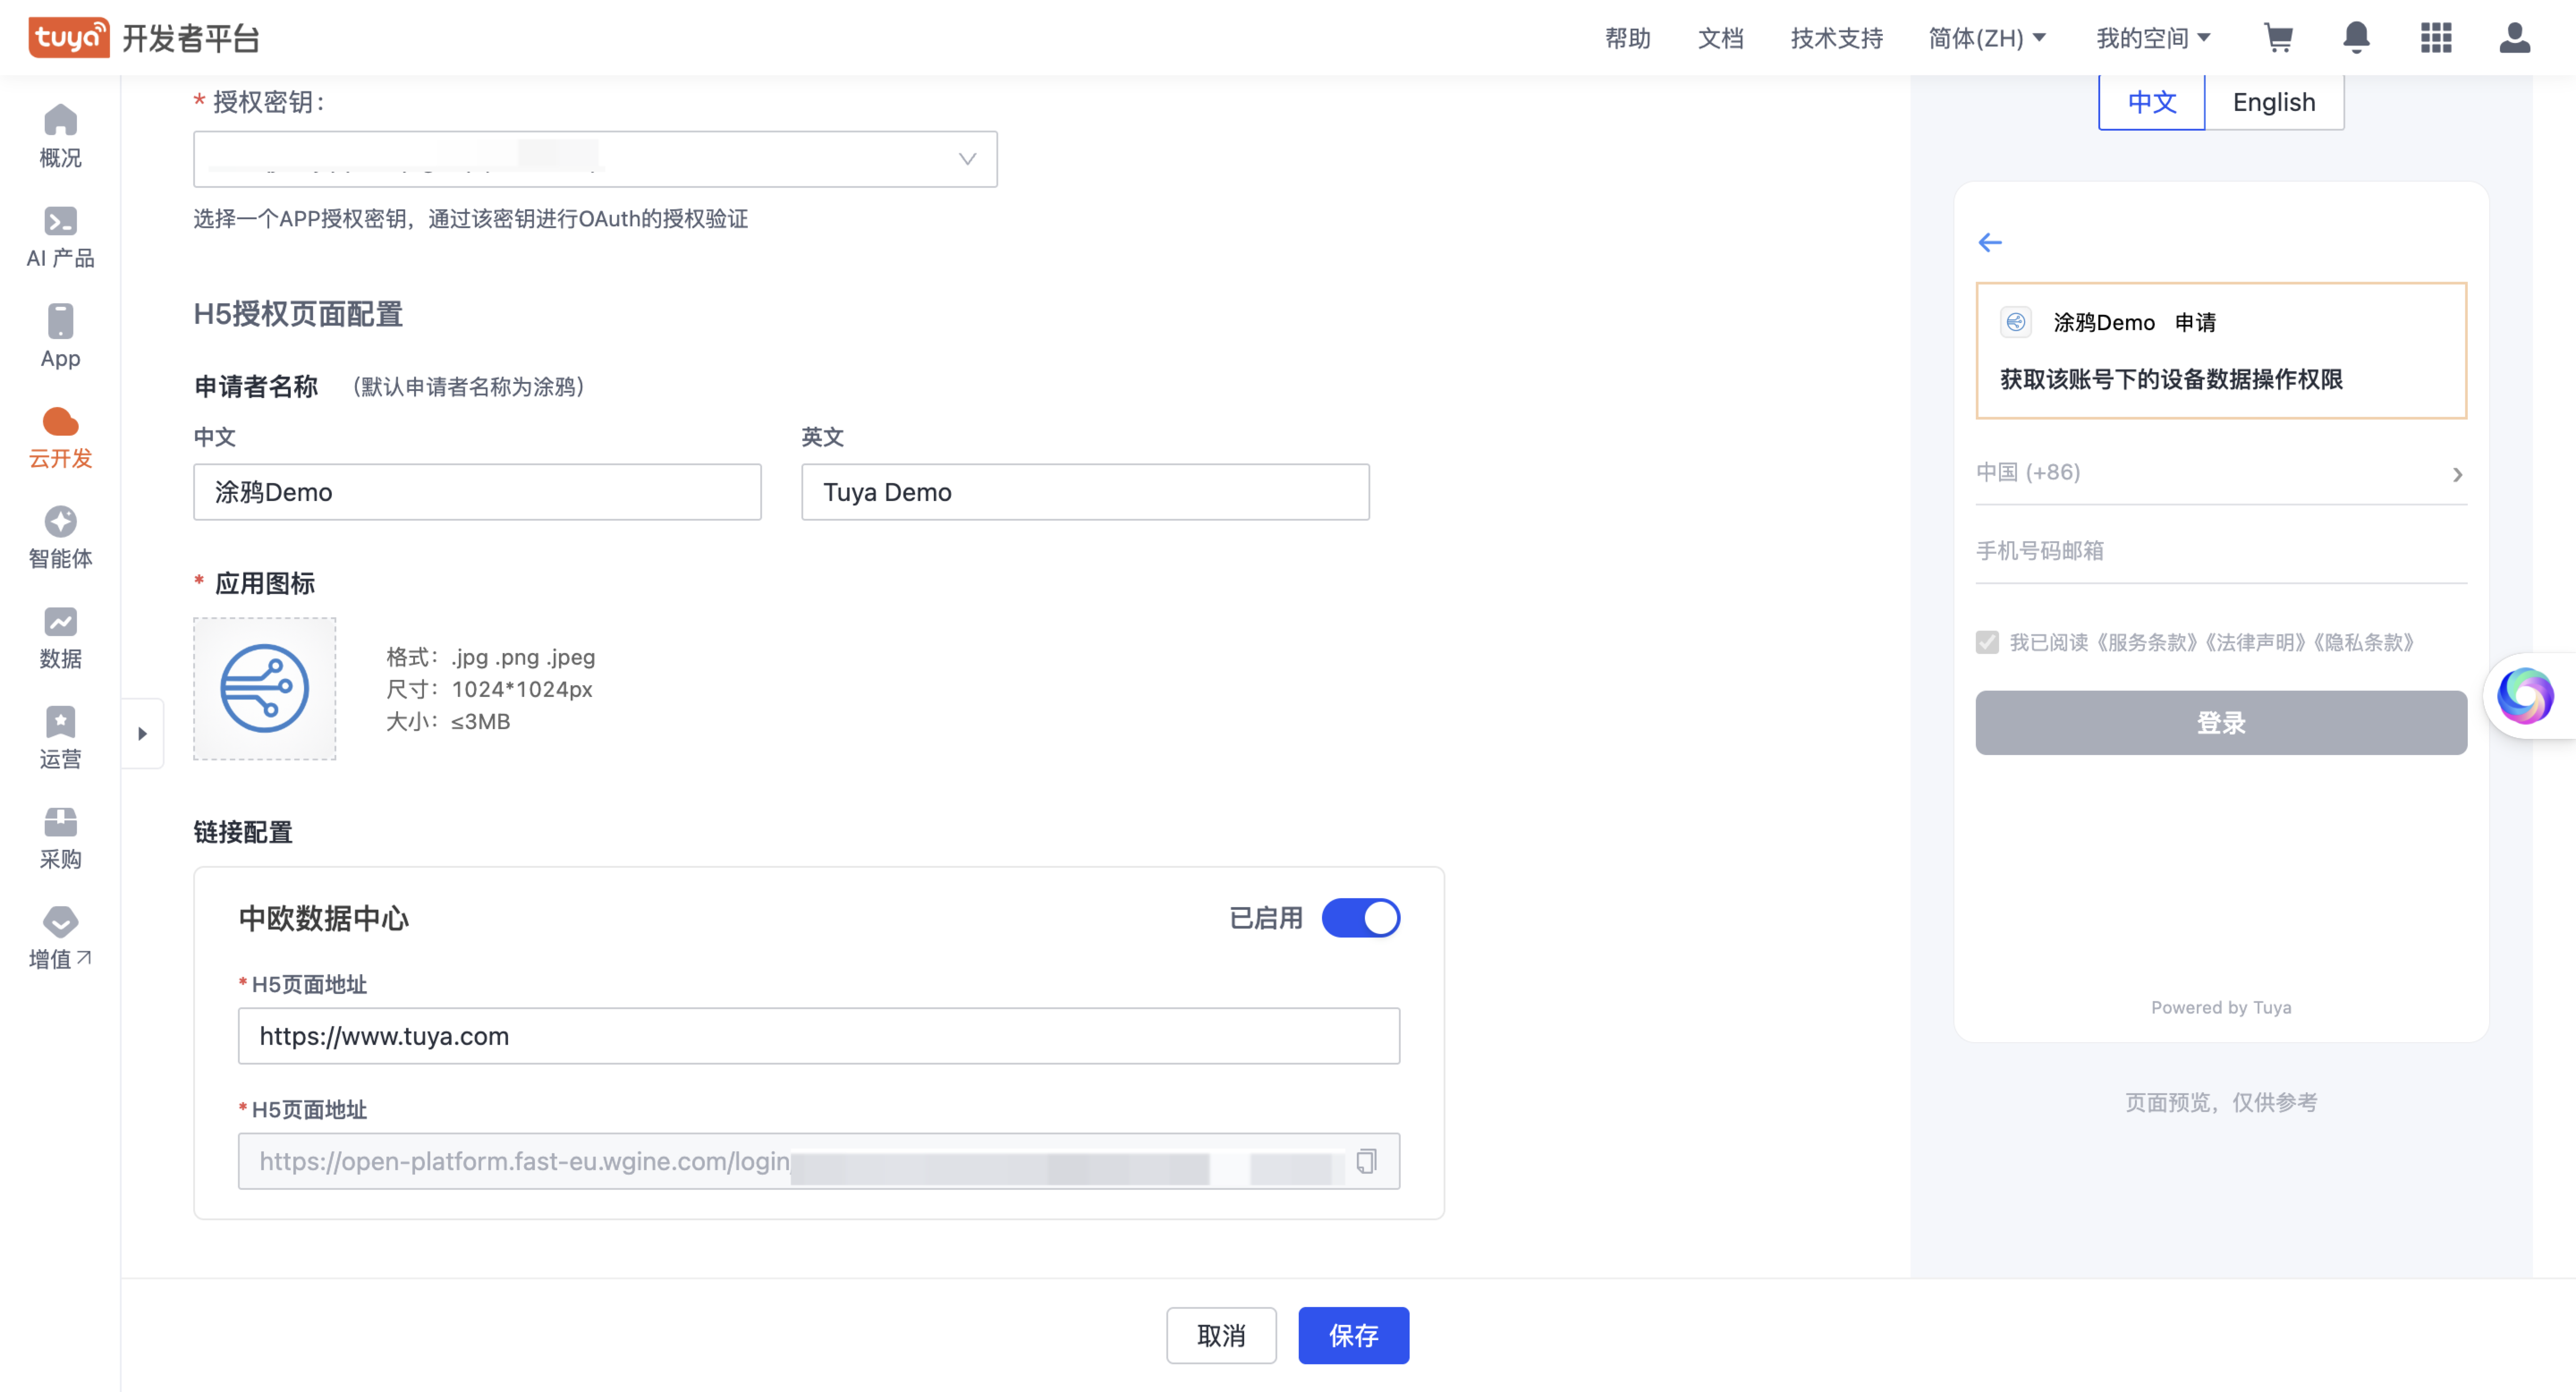Click the app icon in preview card
The image size is (2576, 1392).
(x=2015, y=321)
